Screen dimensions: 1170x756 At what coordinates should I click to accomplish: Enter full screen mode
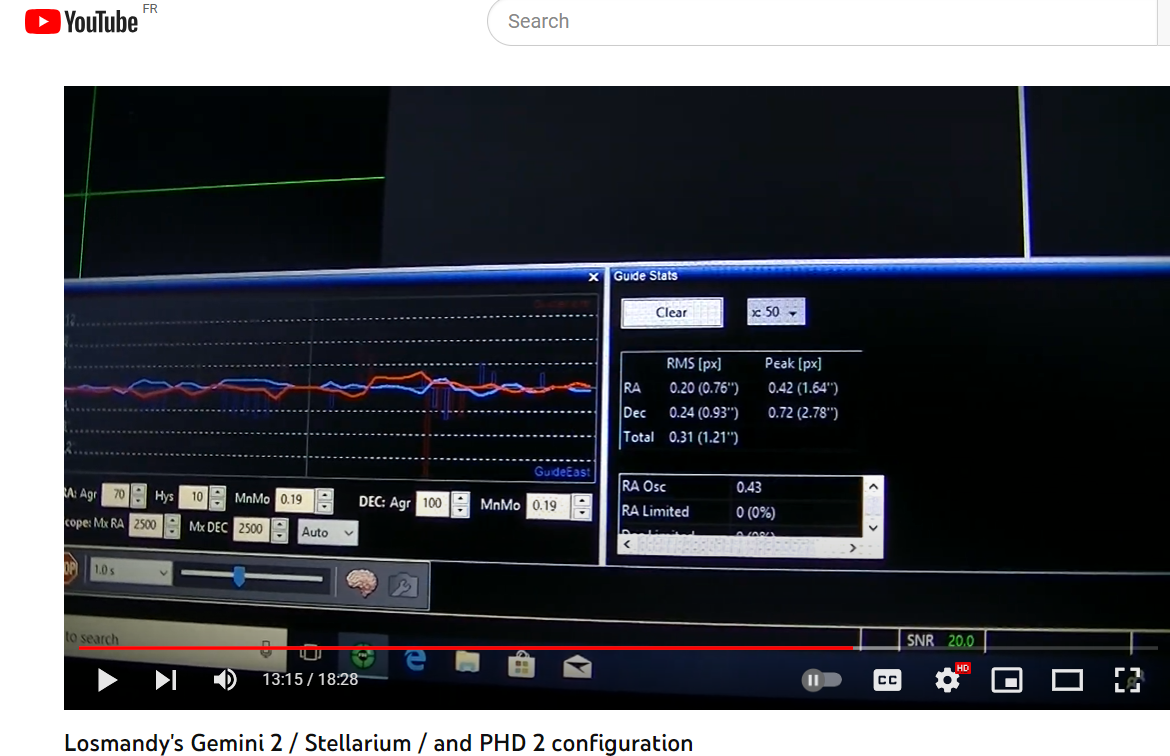[x=1127, y=680]
